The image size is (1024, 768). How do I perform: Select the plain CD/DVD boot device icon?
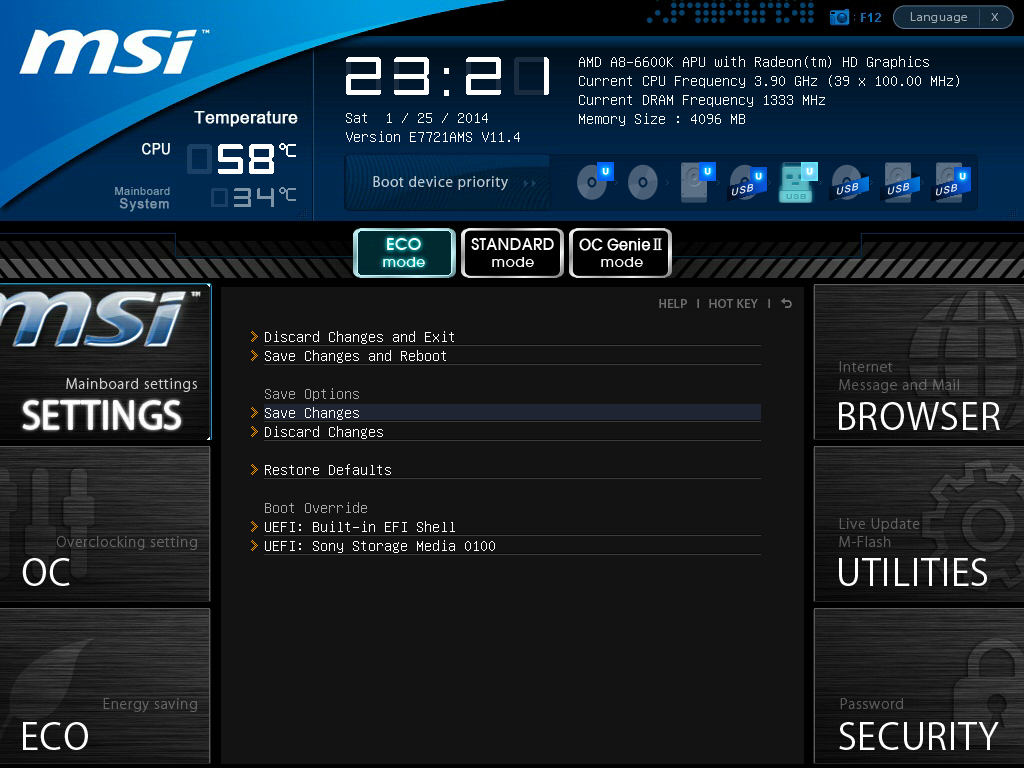coord(643,182)
